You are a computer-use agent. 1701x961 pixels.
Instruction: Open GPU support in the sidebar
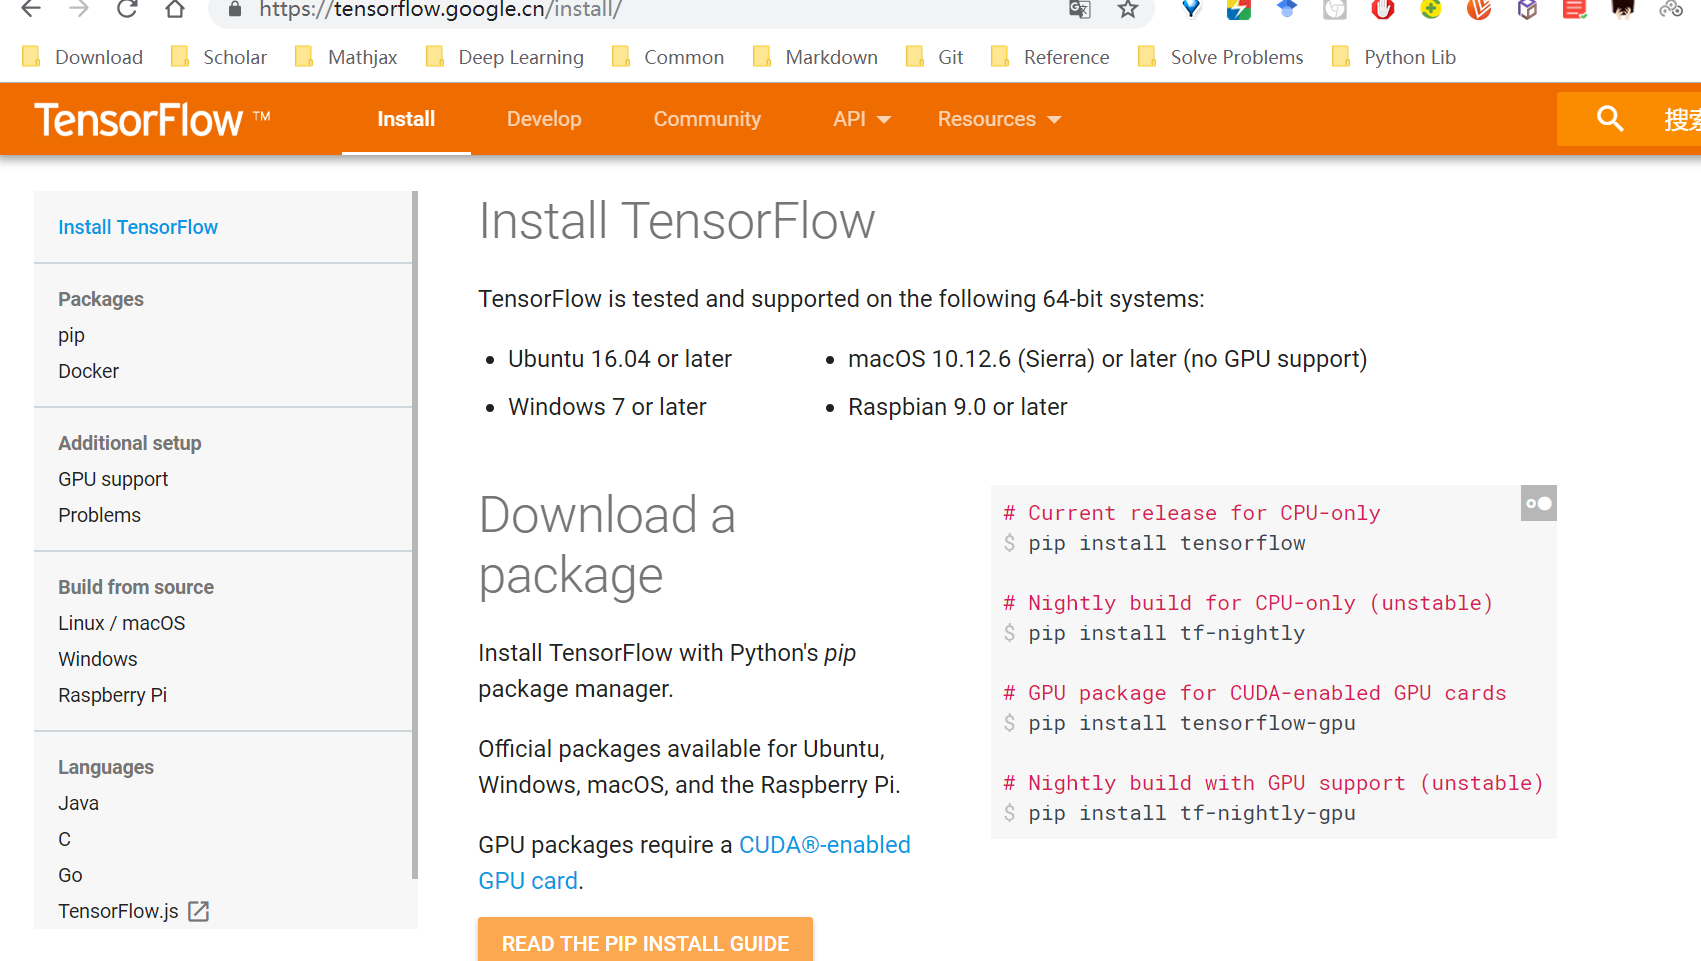[x=113, y=479]
